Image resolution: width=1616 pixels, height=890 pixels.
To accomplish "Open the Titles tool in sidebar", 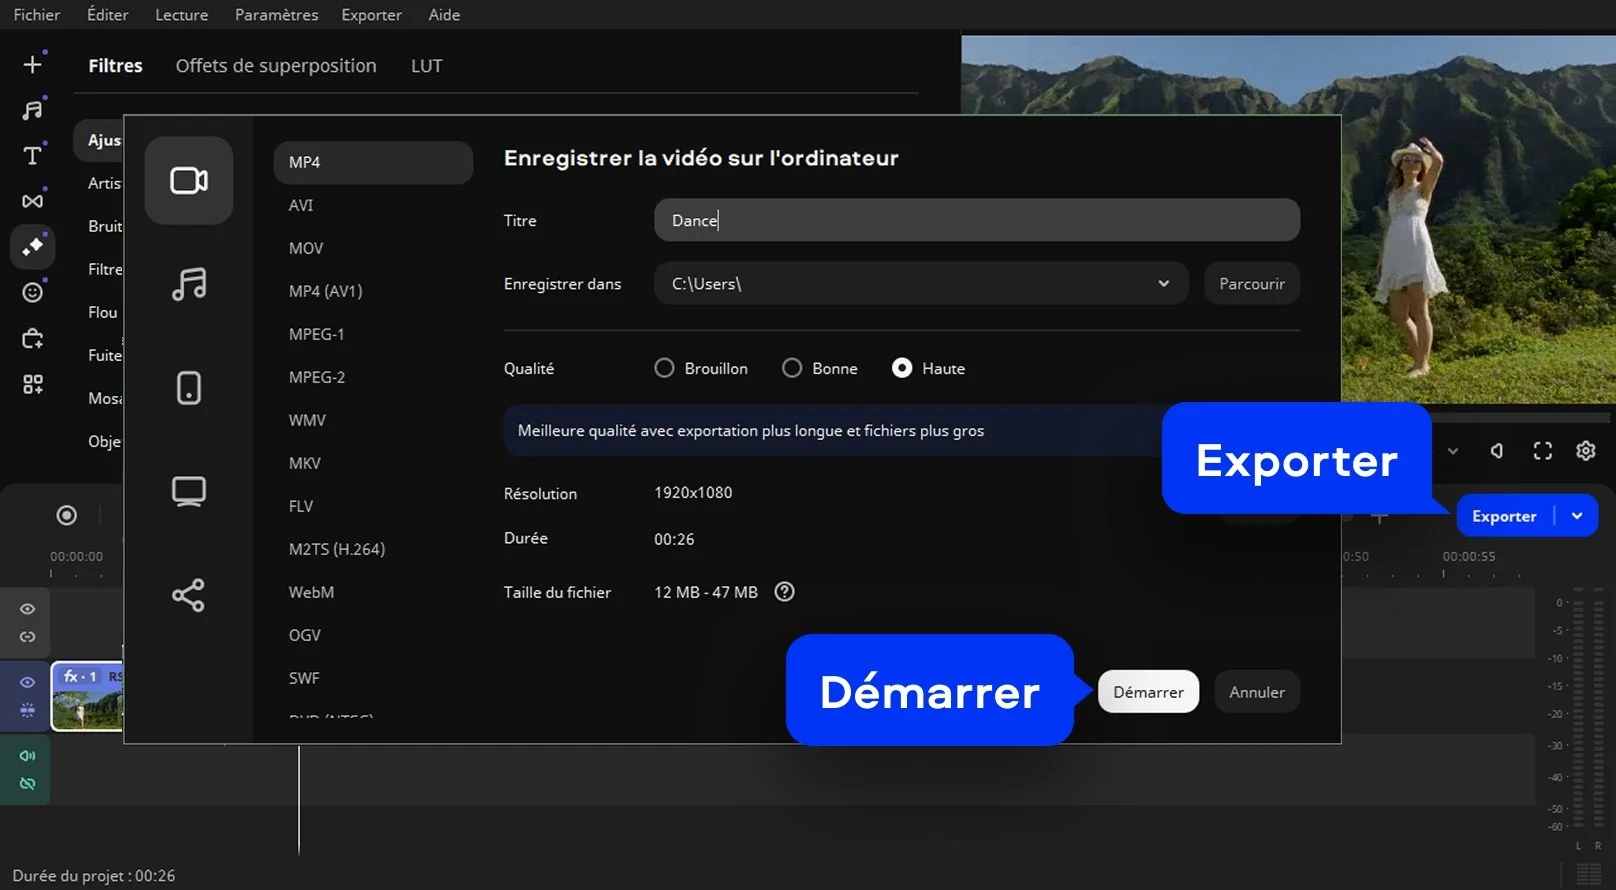I will pos(32,155).
